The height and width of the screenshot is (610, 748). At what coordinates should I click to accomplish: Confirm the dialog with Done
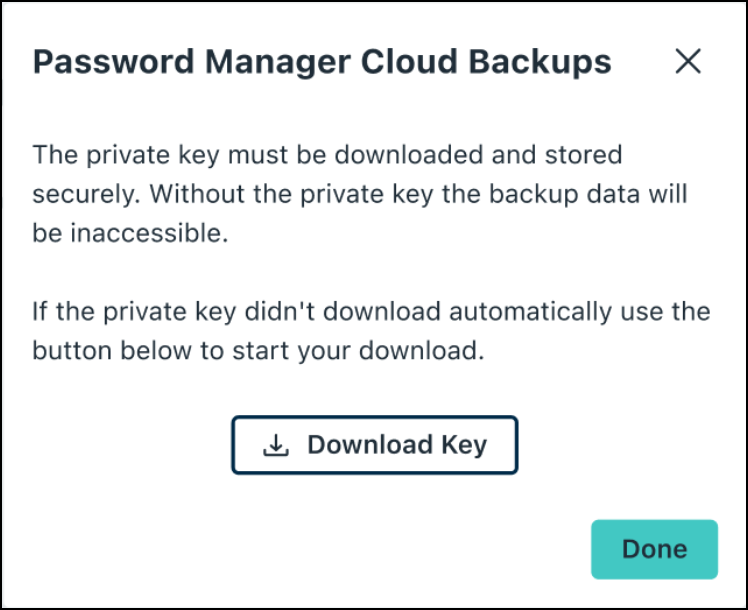(x=654, y=549)
